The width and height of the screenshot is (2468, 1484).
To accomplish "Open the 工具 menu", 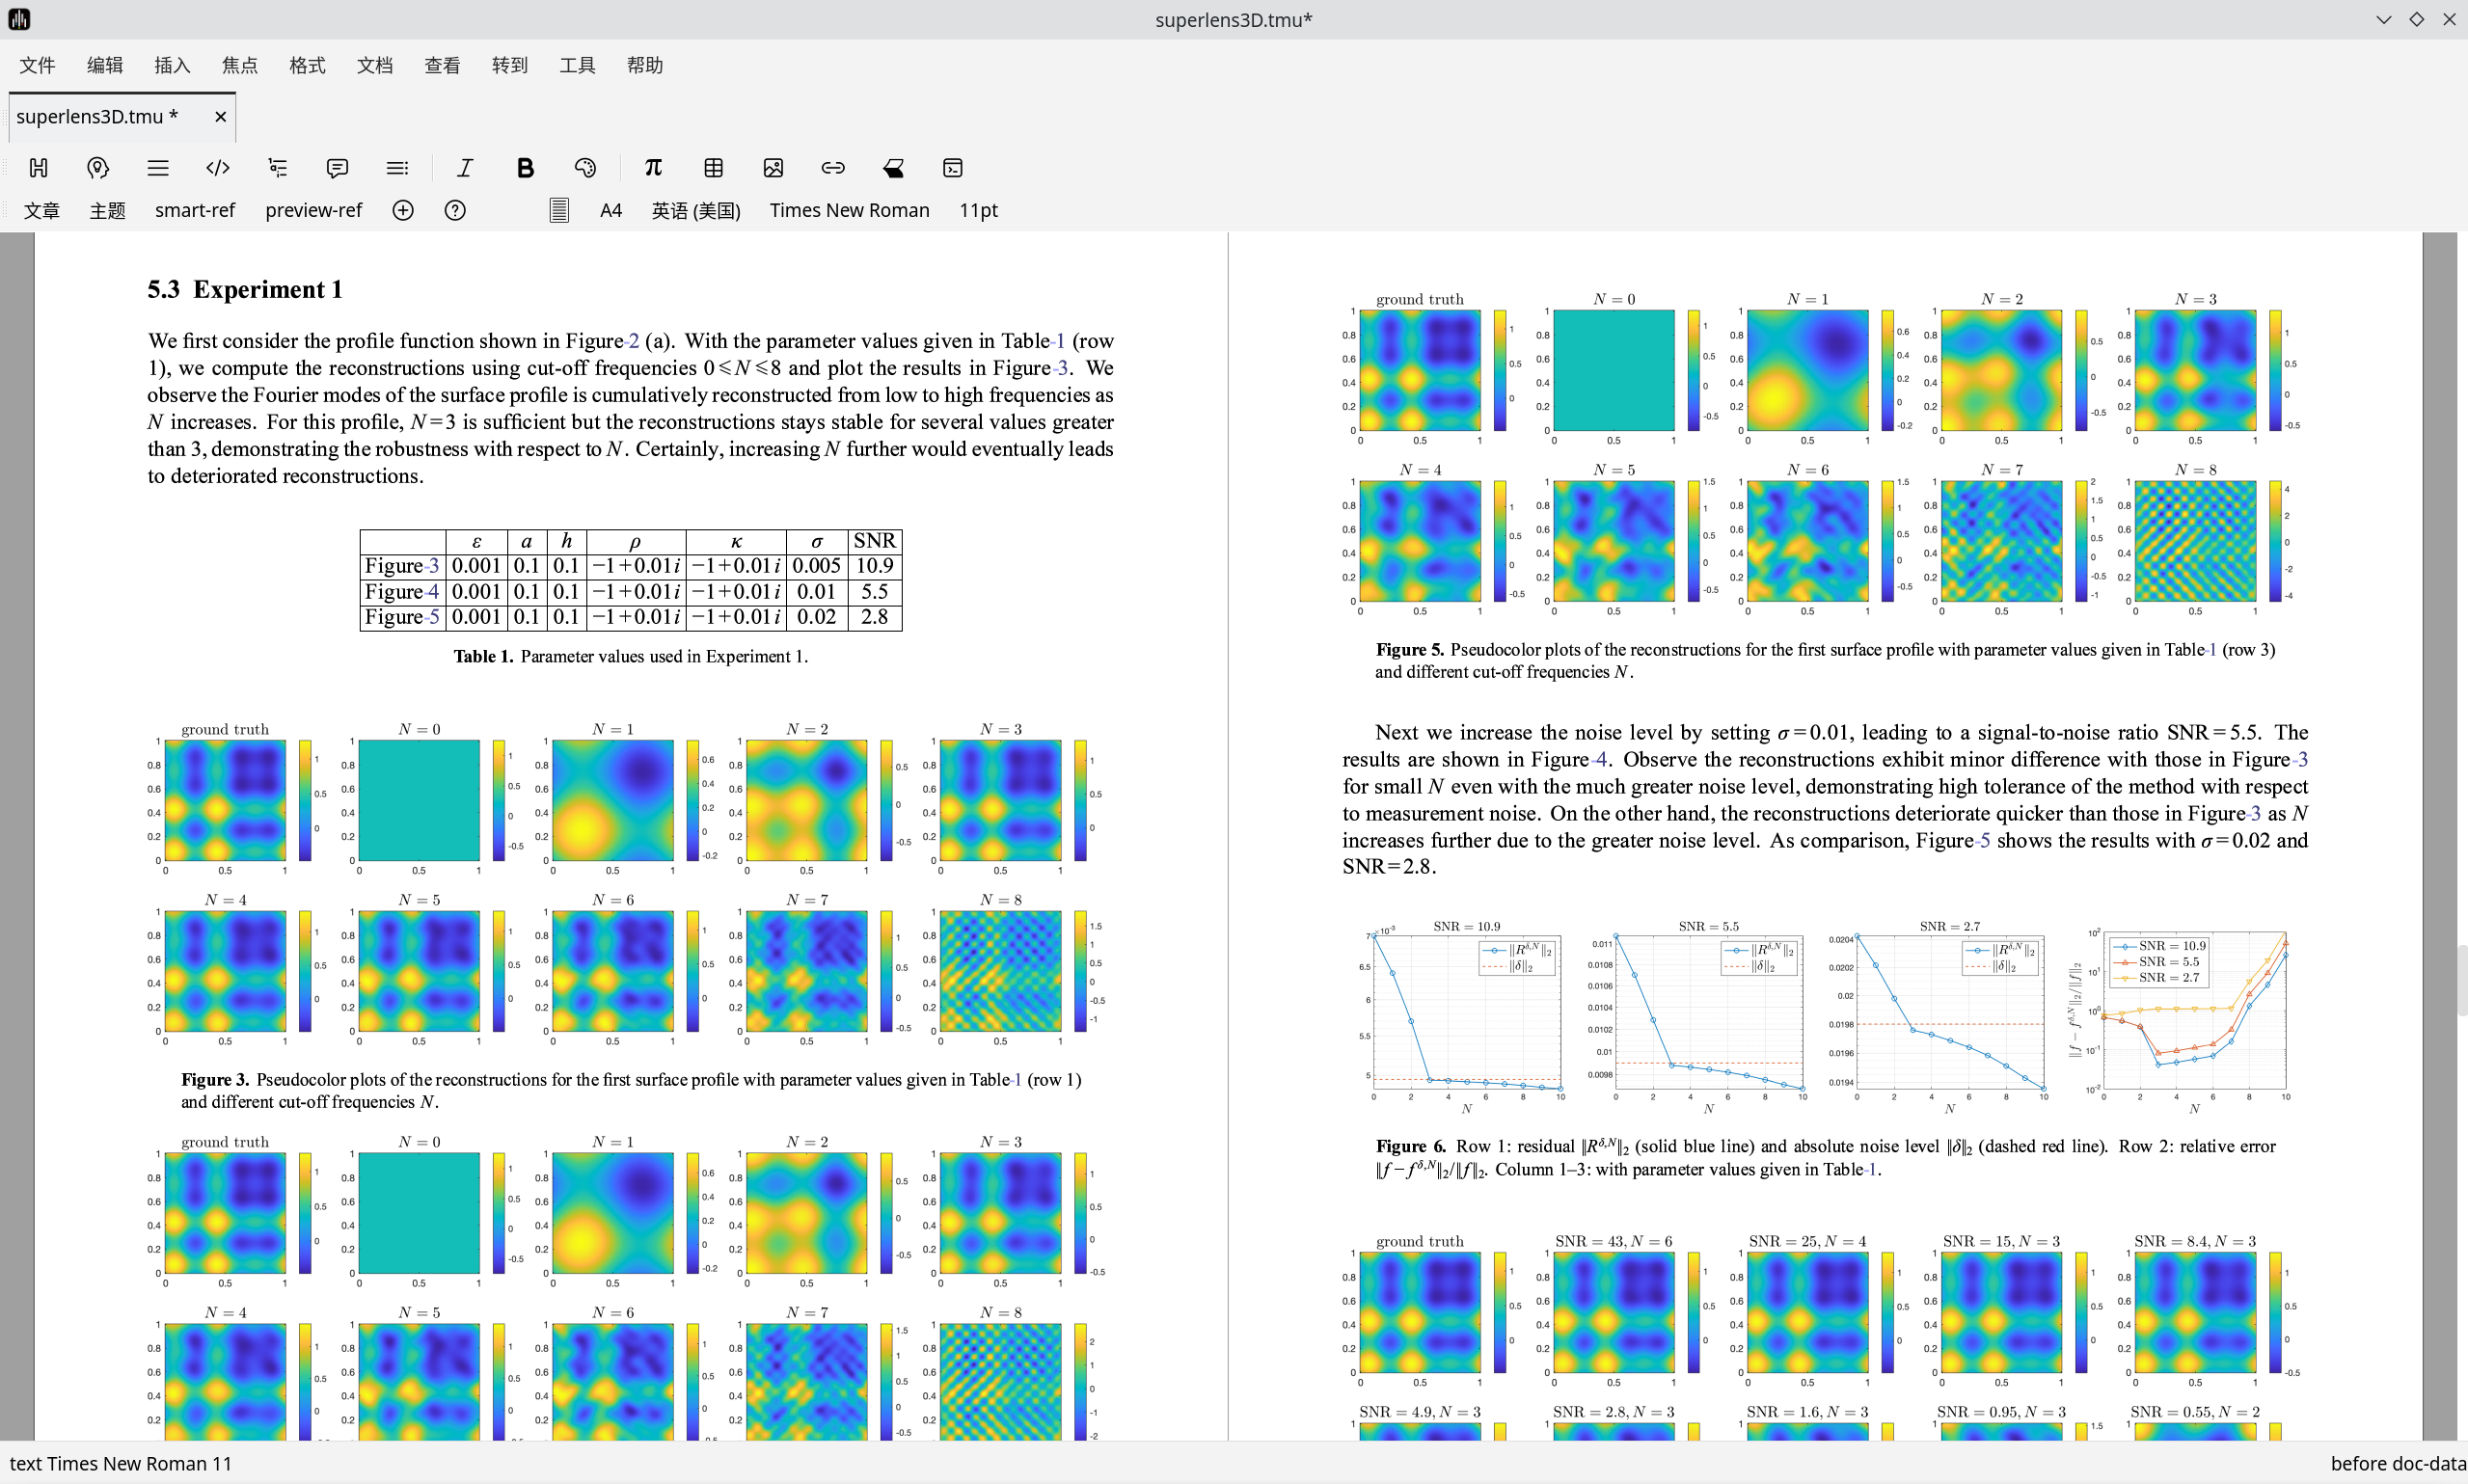I will [x=577, y=65].
